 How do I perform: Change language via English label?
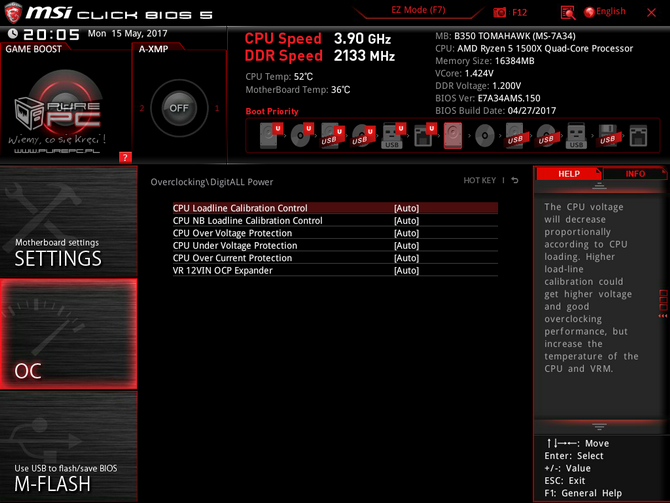[611, 12]
